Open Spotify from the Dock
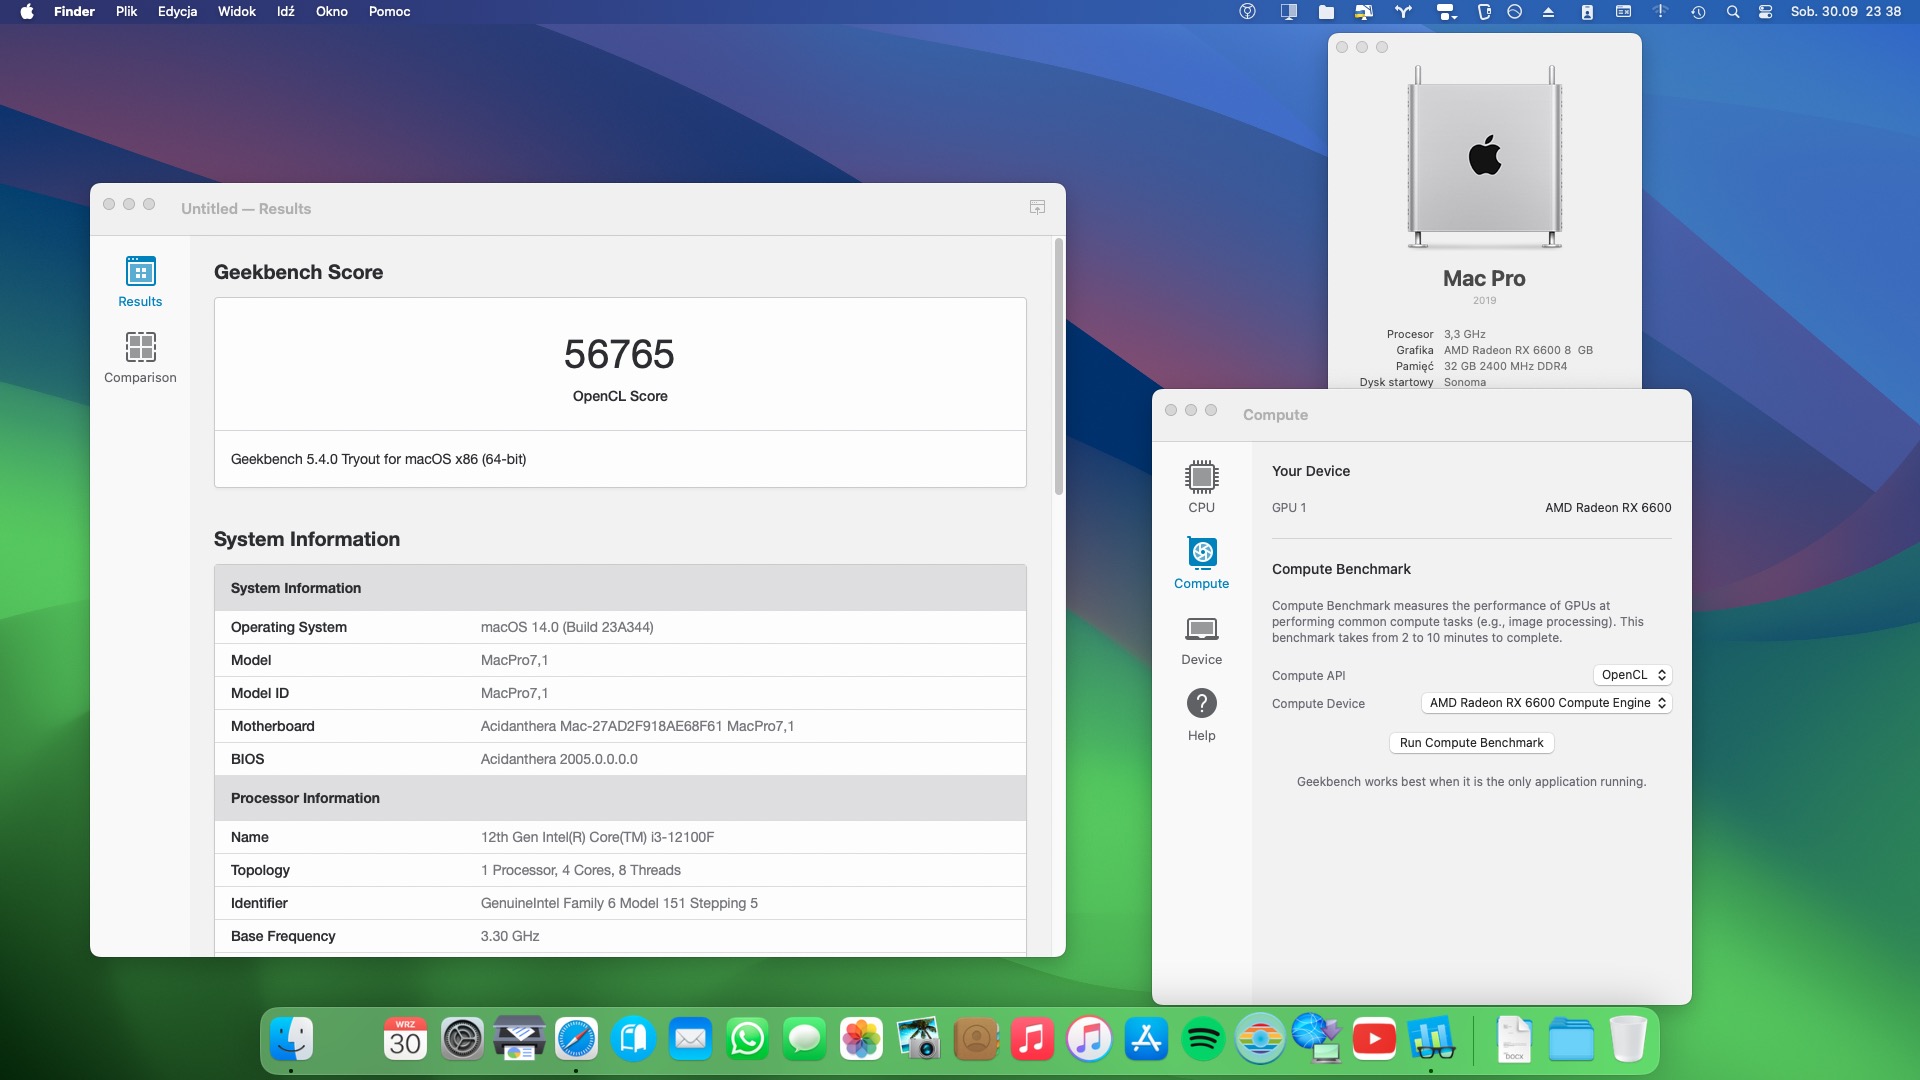 1203,1040
